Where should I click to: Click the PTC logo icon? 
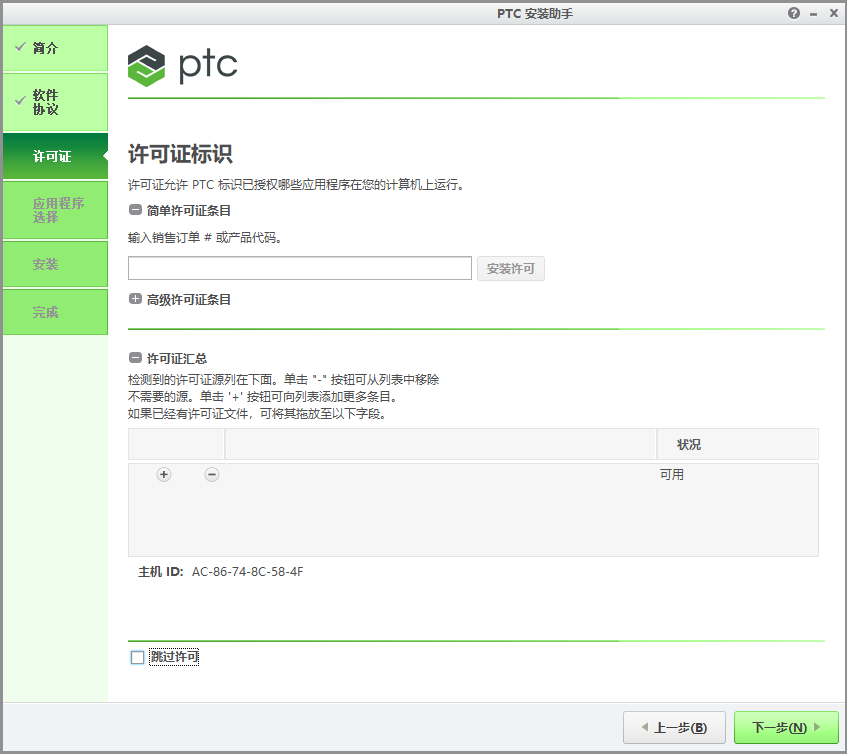click(146, 67)
